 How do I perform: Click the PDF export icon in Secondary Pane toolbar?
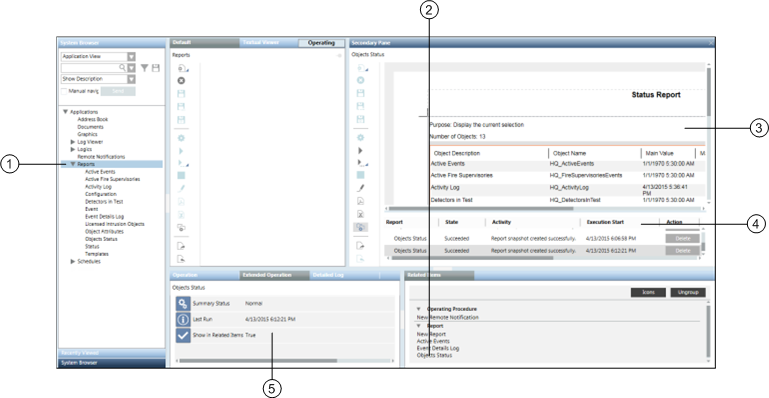[x=361, y=201]
